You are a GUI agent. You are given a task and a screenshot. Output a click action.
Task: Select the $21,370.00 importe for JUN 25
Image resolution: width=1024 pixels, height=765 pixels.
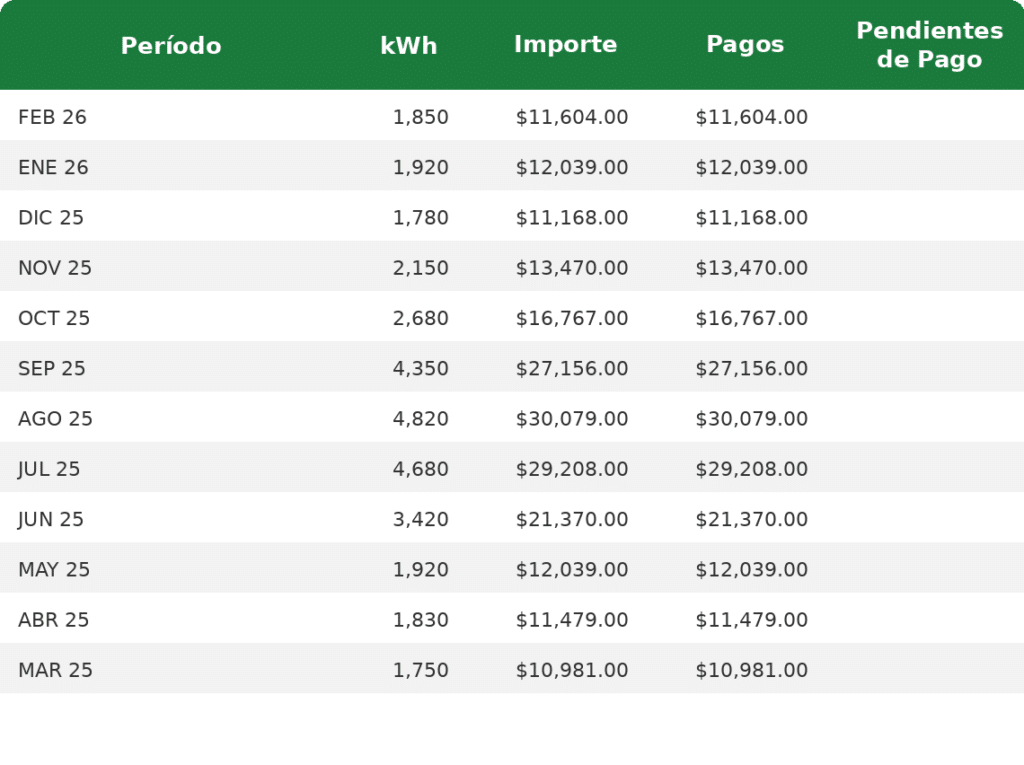coord(571,519)
